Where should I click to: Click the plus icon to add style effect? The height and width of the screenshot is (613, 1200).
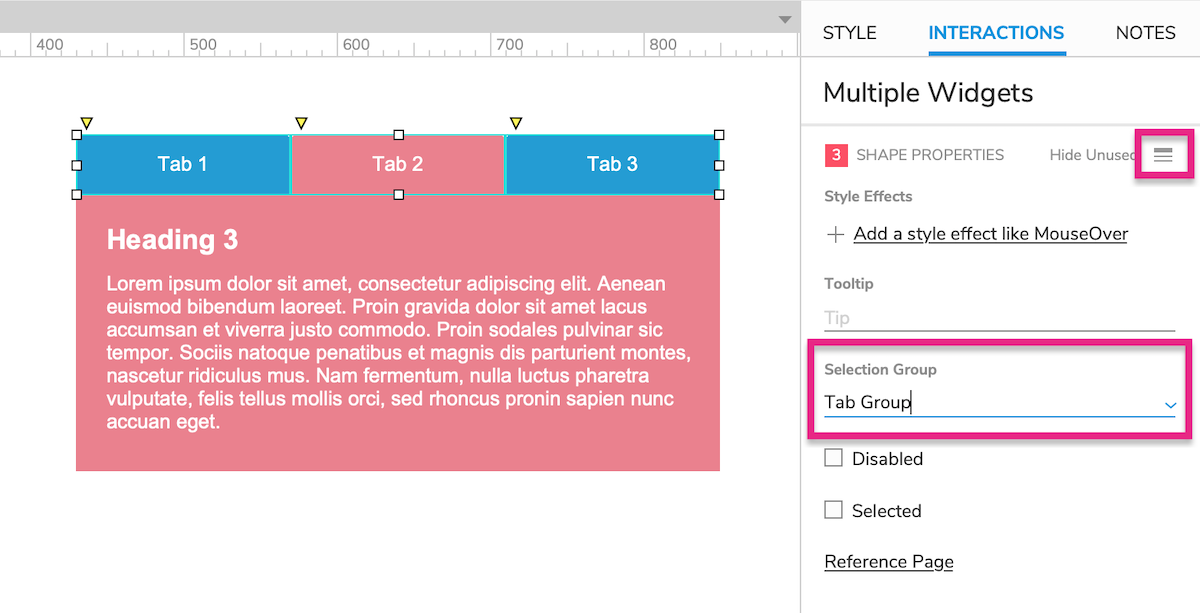click(x=835, y=235)
